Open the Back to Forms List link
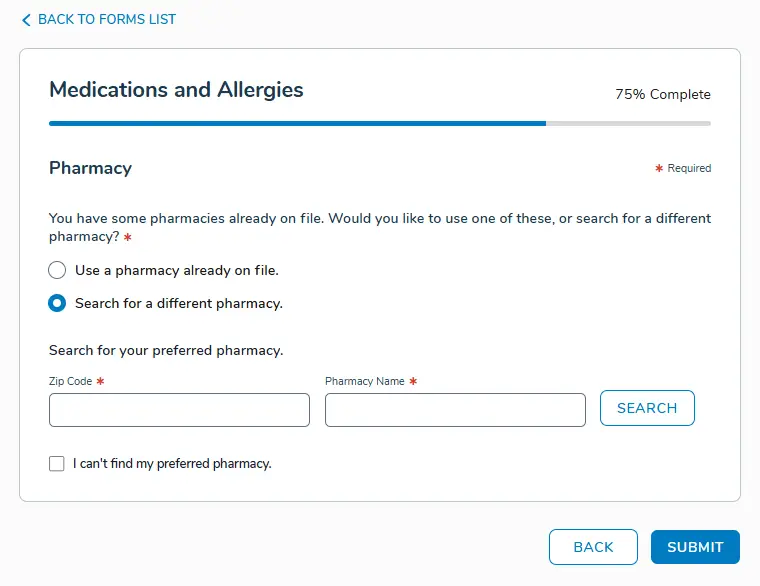This screenshot has width=760, height=586. pos(106,20)
